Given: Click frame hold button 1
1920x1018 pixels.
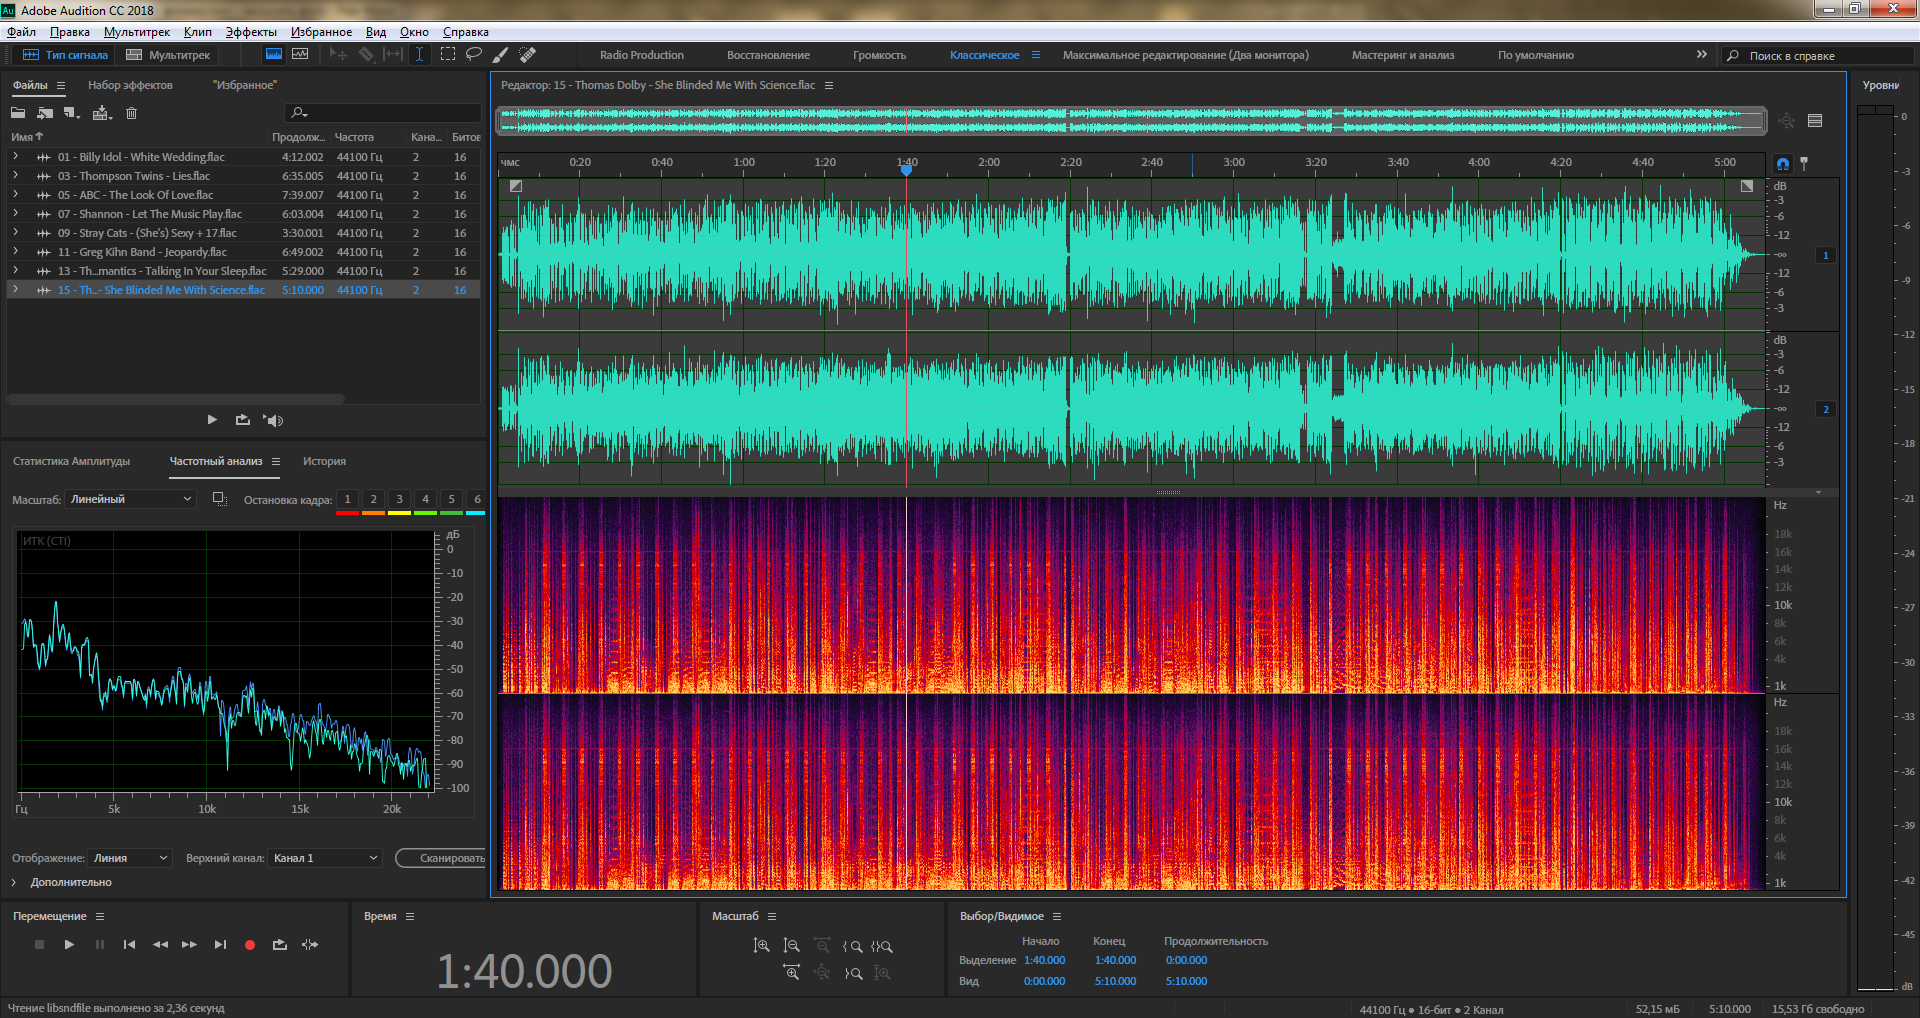Looking at the screenshot, I should pos(347,499).
